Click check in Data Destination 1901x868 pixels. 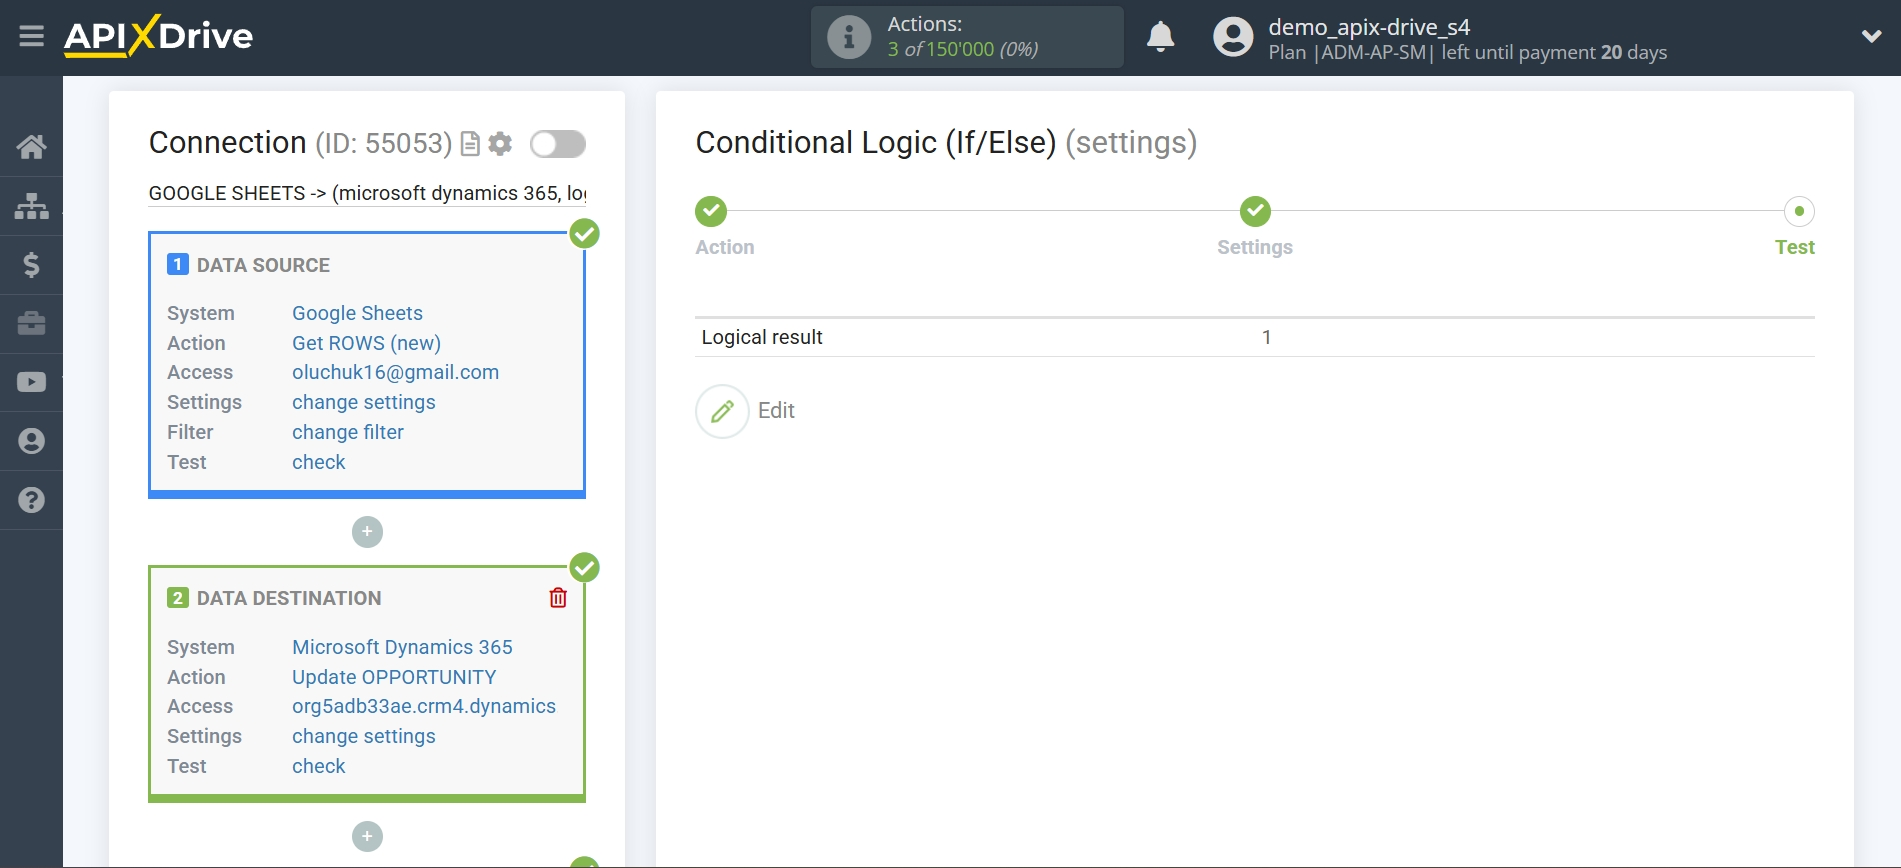pyautogui.click(x=319, y=766)
